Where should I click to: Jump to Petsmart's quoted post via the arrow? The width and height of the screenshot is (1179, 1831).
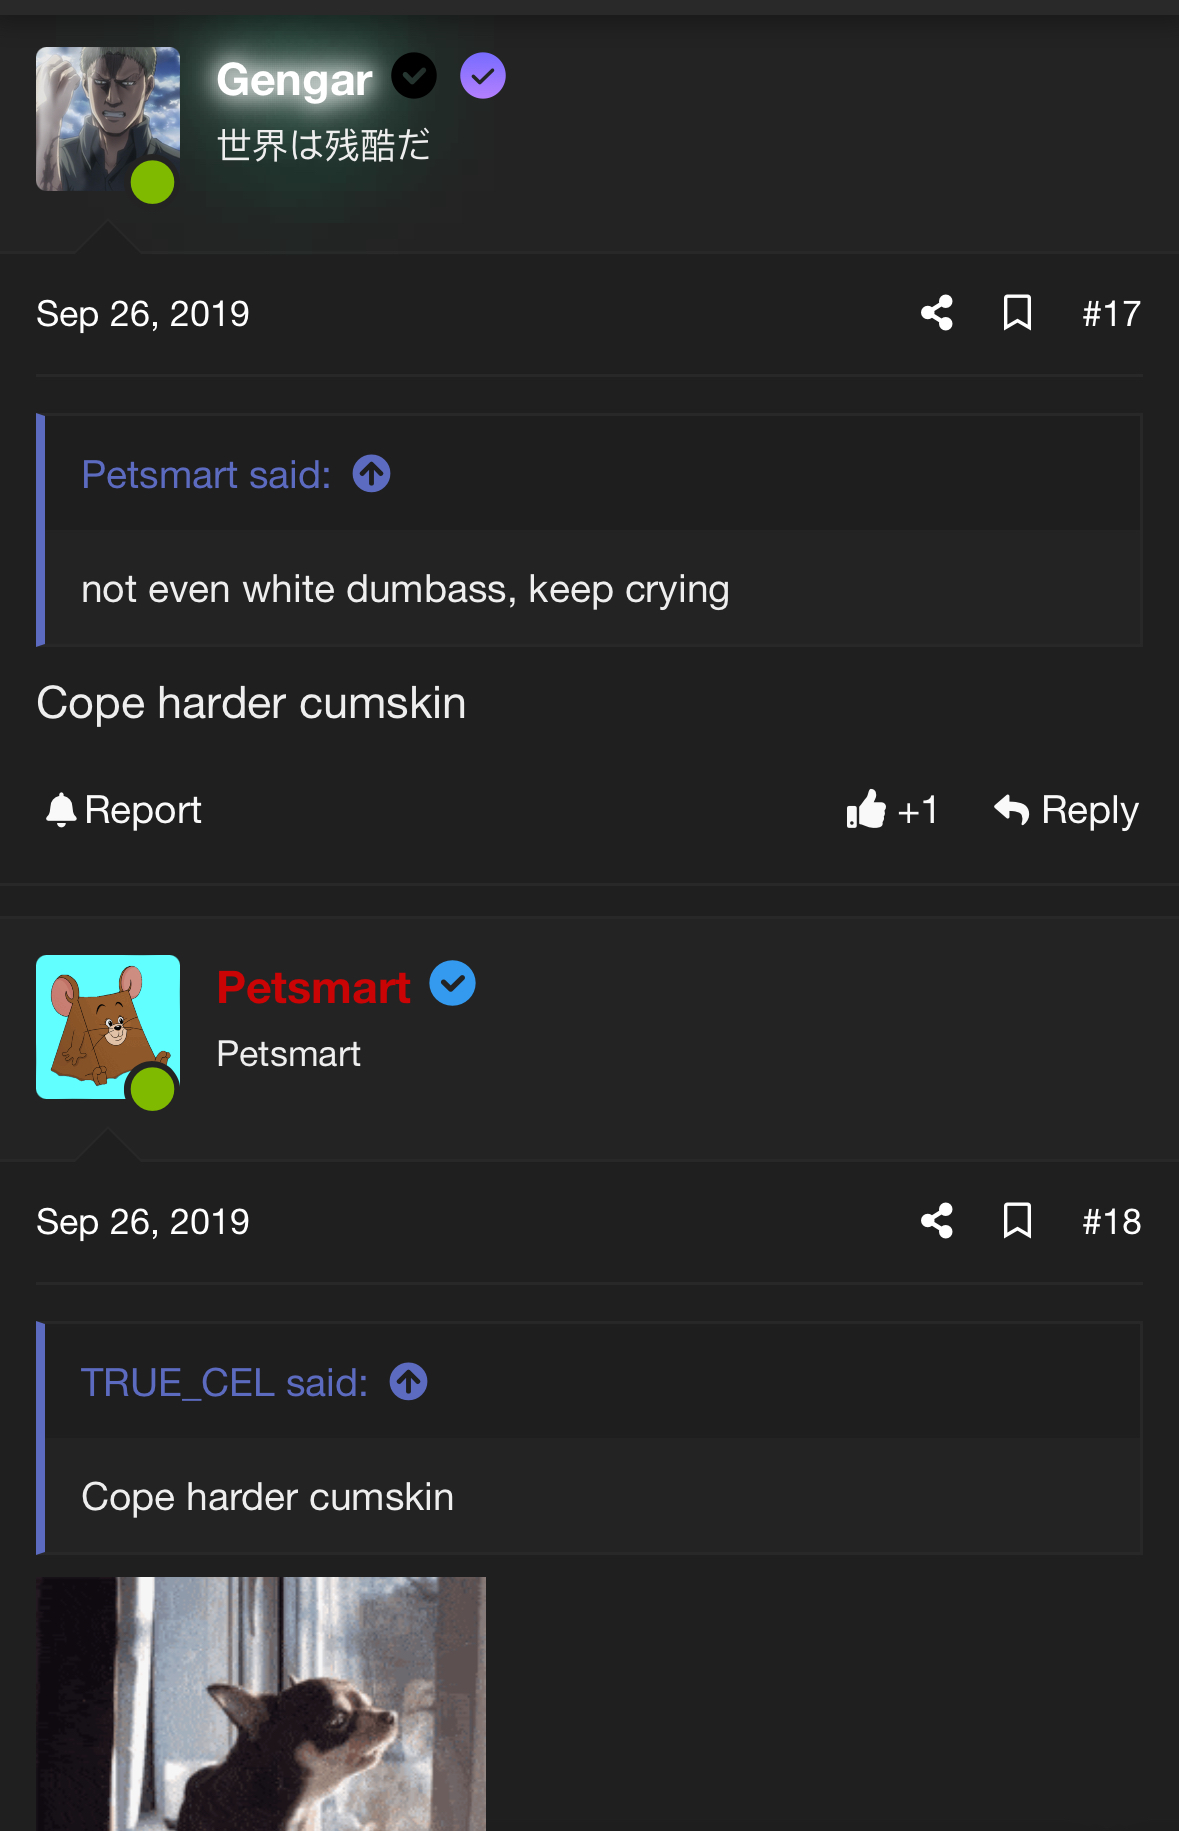tap(372, 474)
